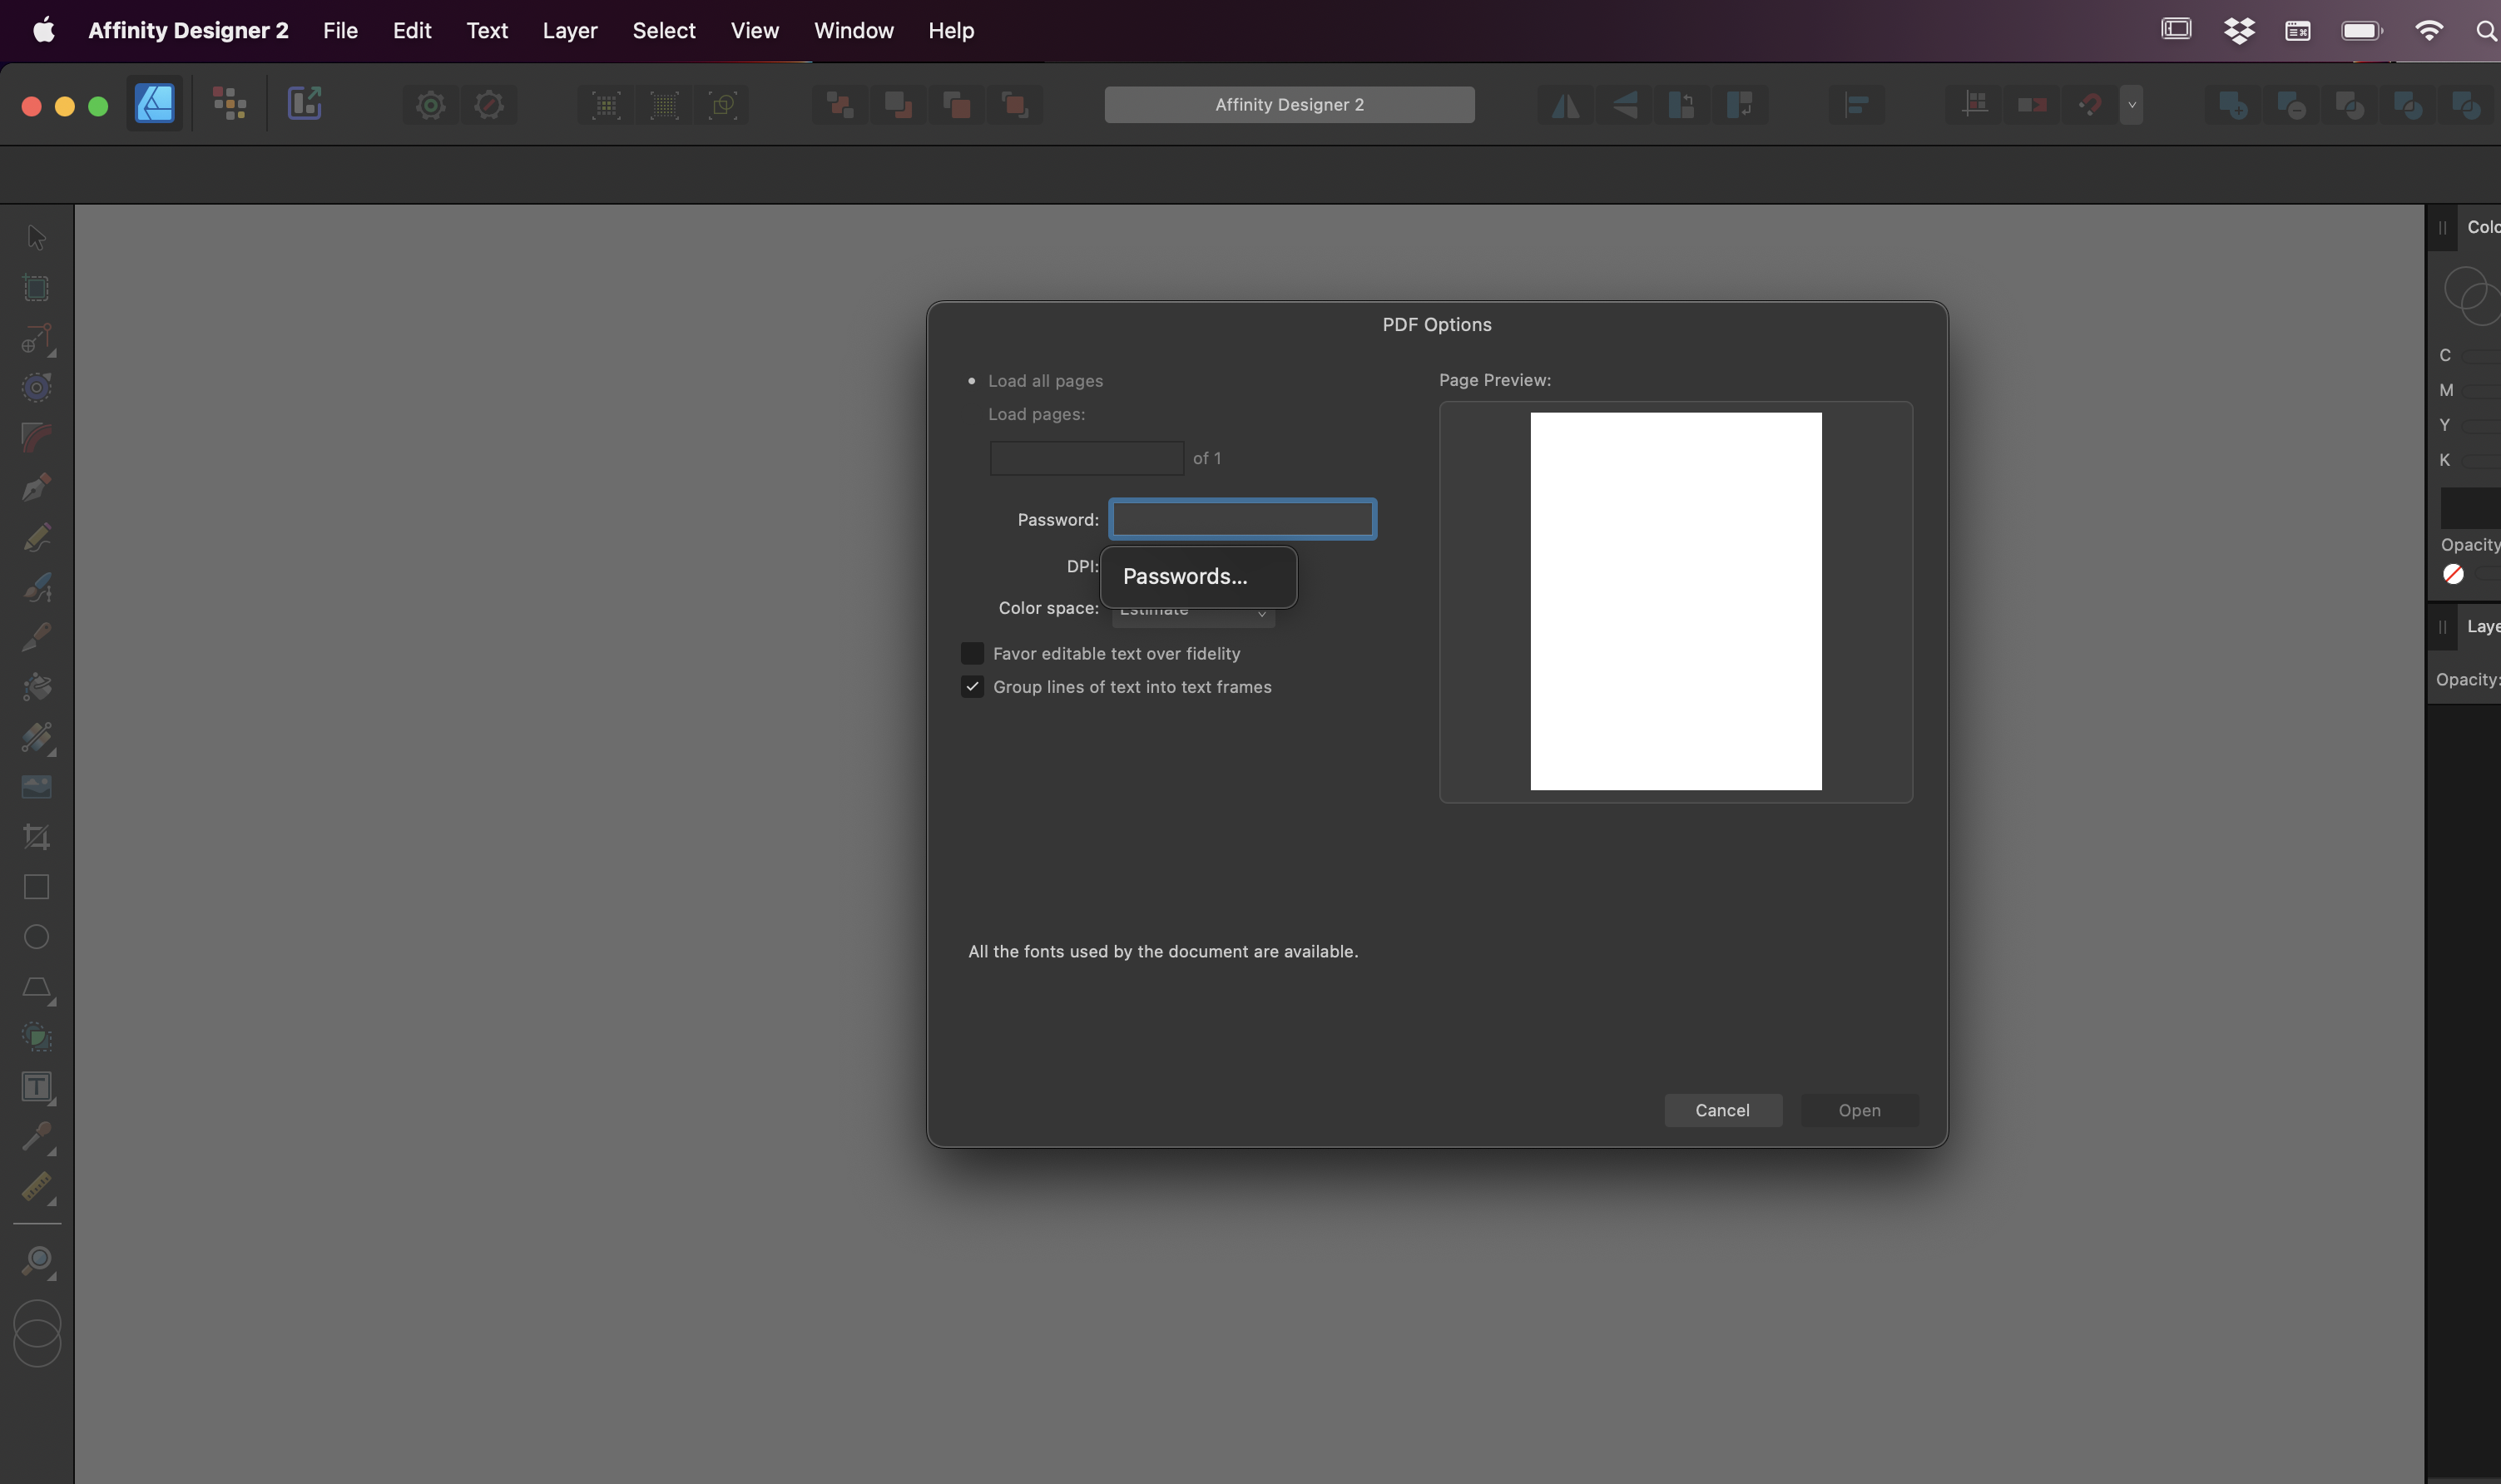The height and width of the screenshot is (1484, 2501).
Task: Select the Corner tool
Action: tap(36, 437)
